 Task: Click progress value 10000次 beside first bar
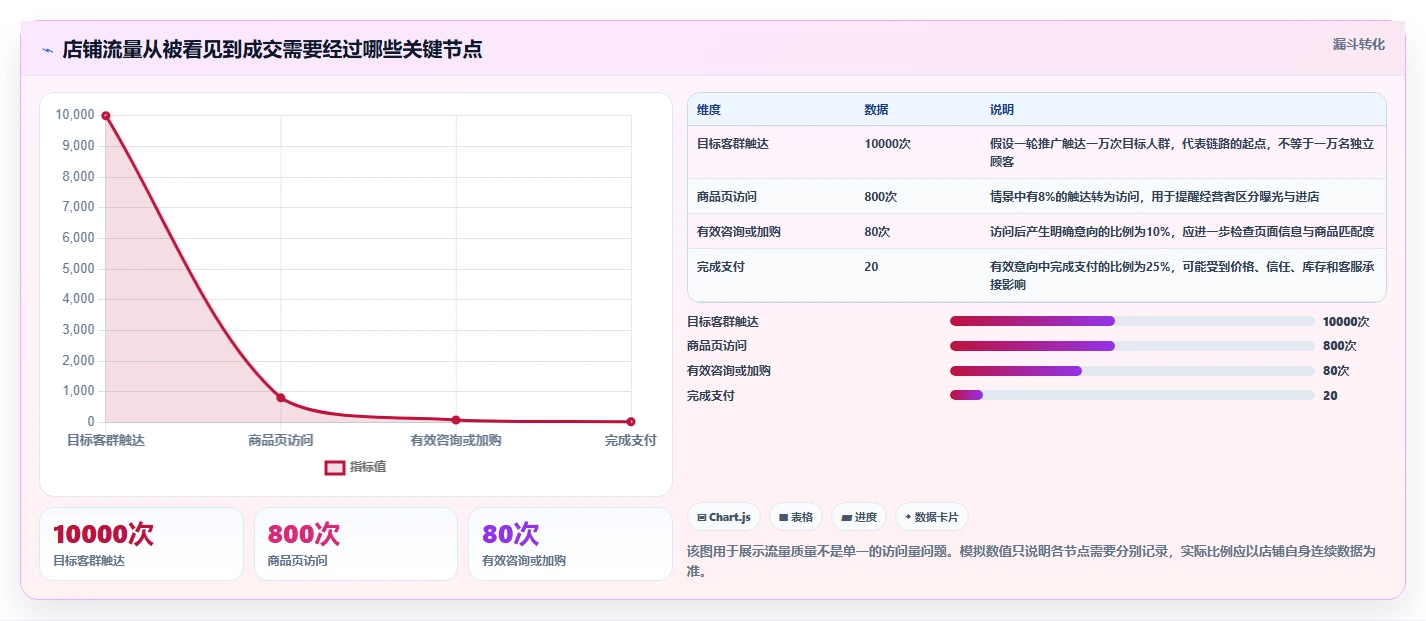1346,322
